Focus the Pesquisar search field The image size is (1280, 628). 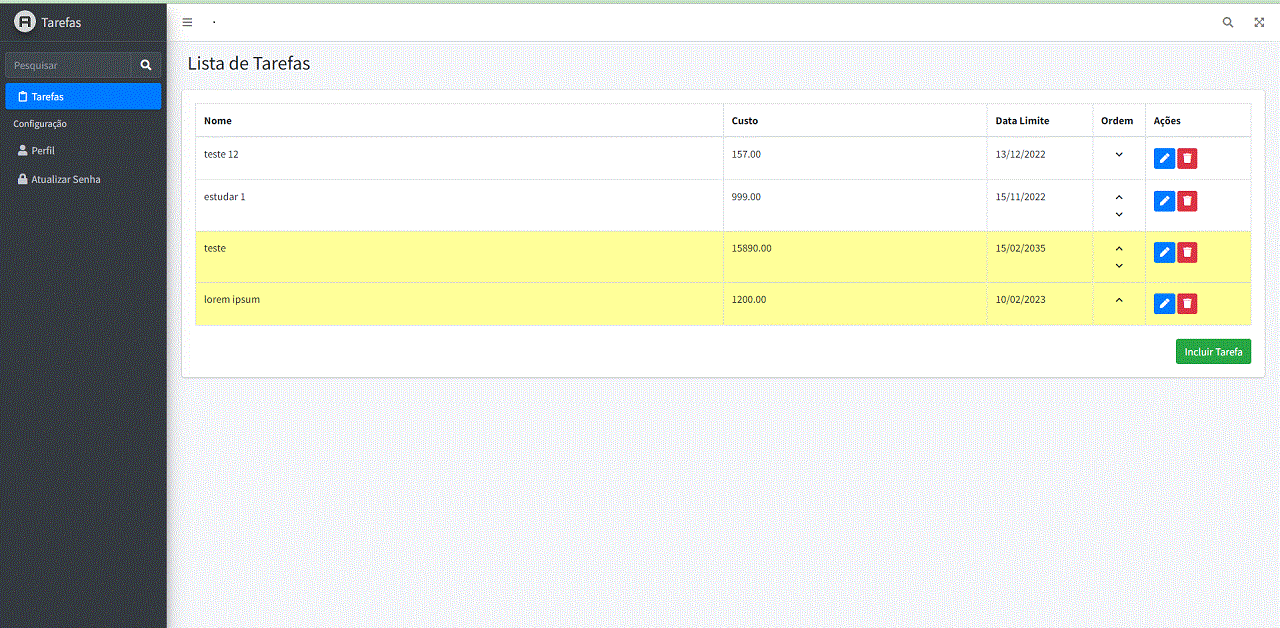69,65
